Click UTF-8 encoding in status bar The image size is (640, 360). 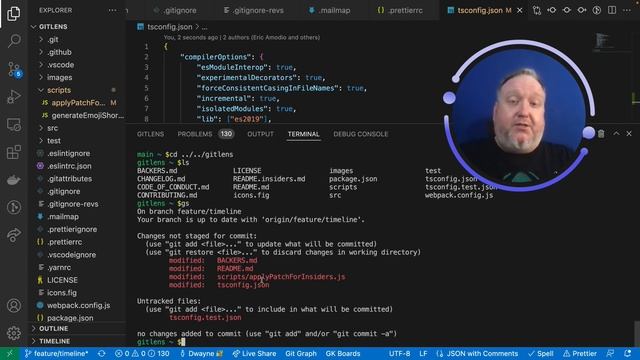click(399, 353)
